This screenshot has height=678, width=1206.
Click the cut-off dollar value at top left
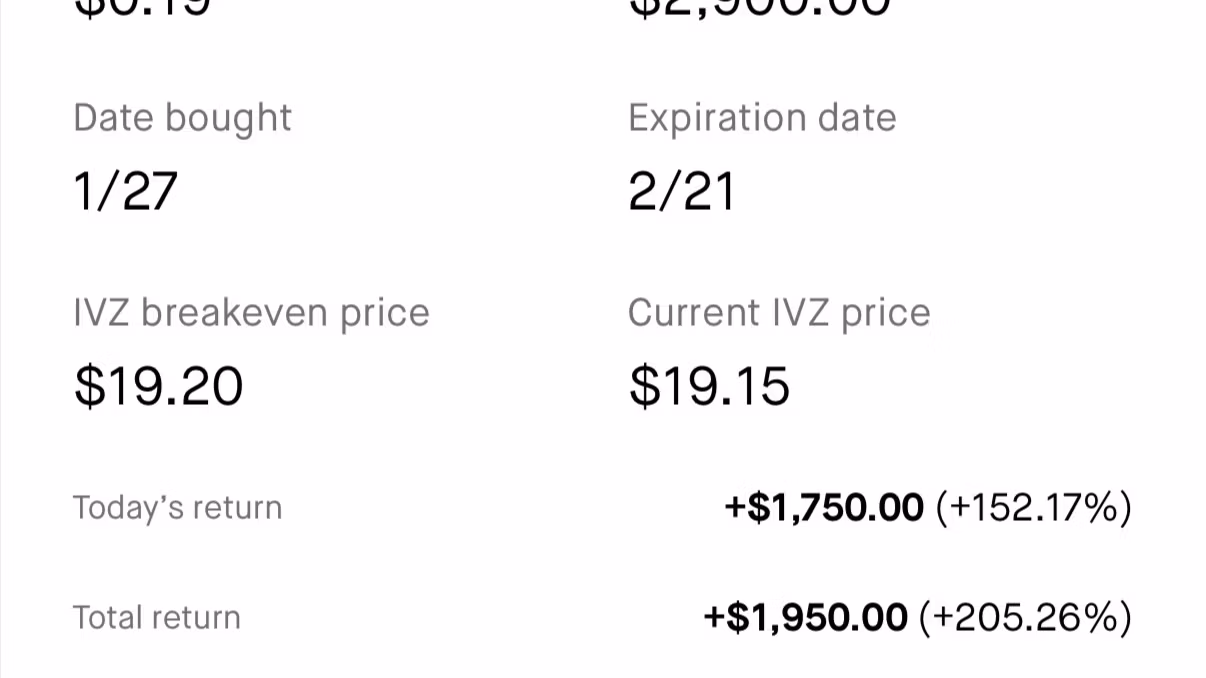point(142,8)
